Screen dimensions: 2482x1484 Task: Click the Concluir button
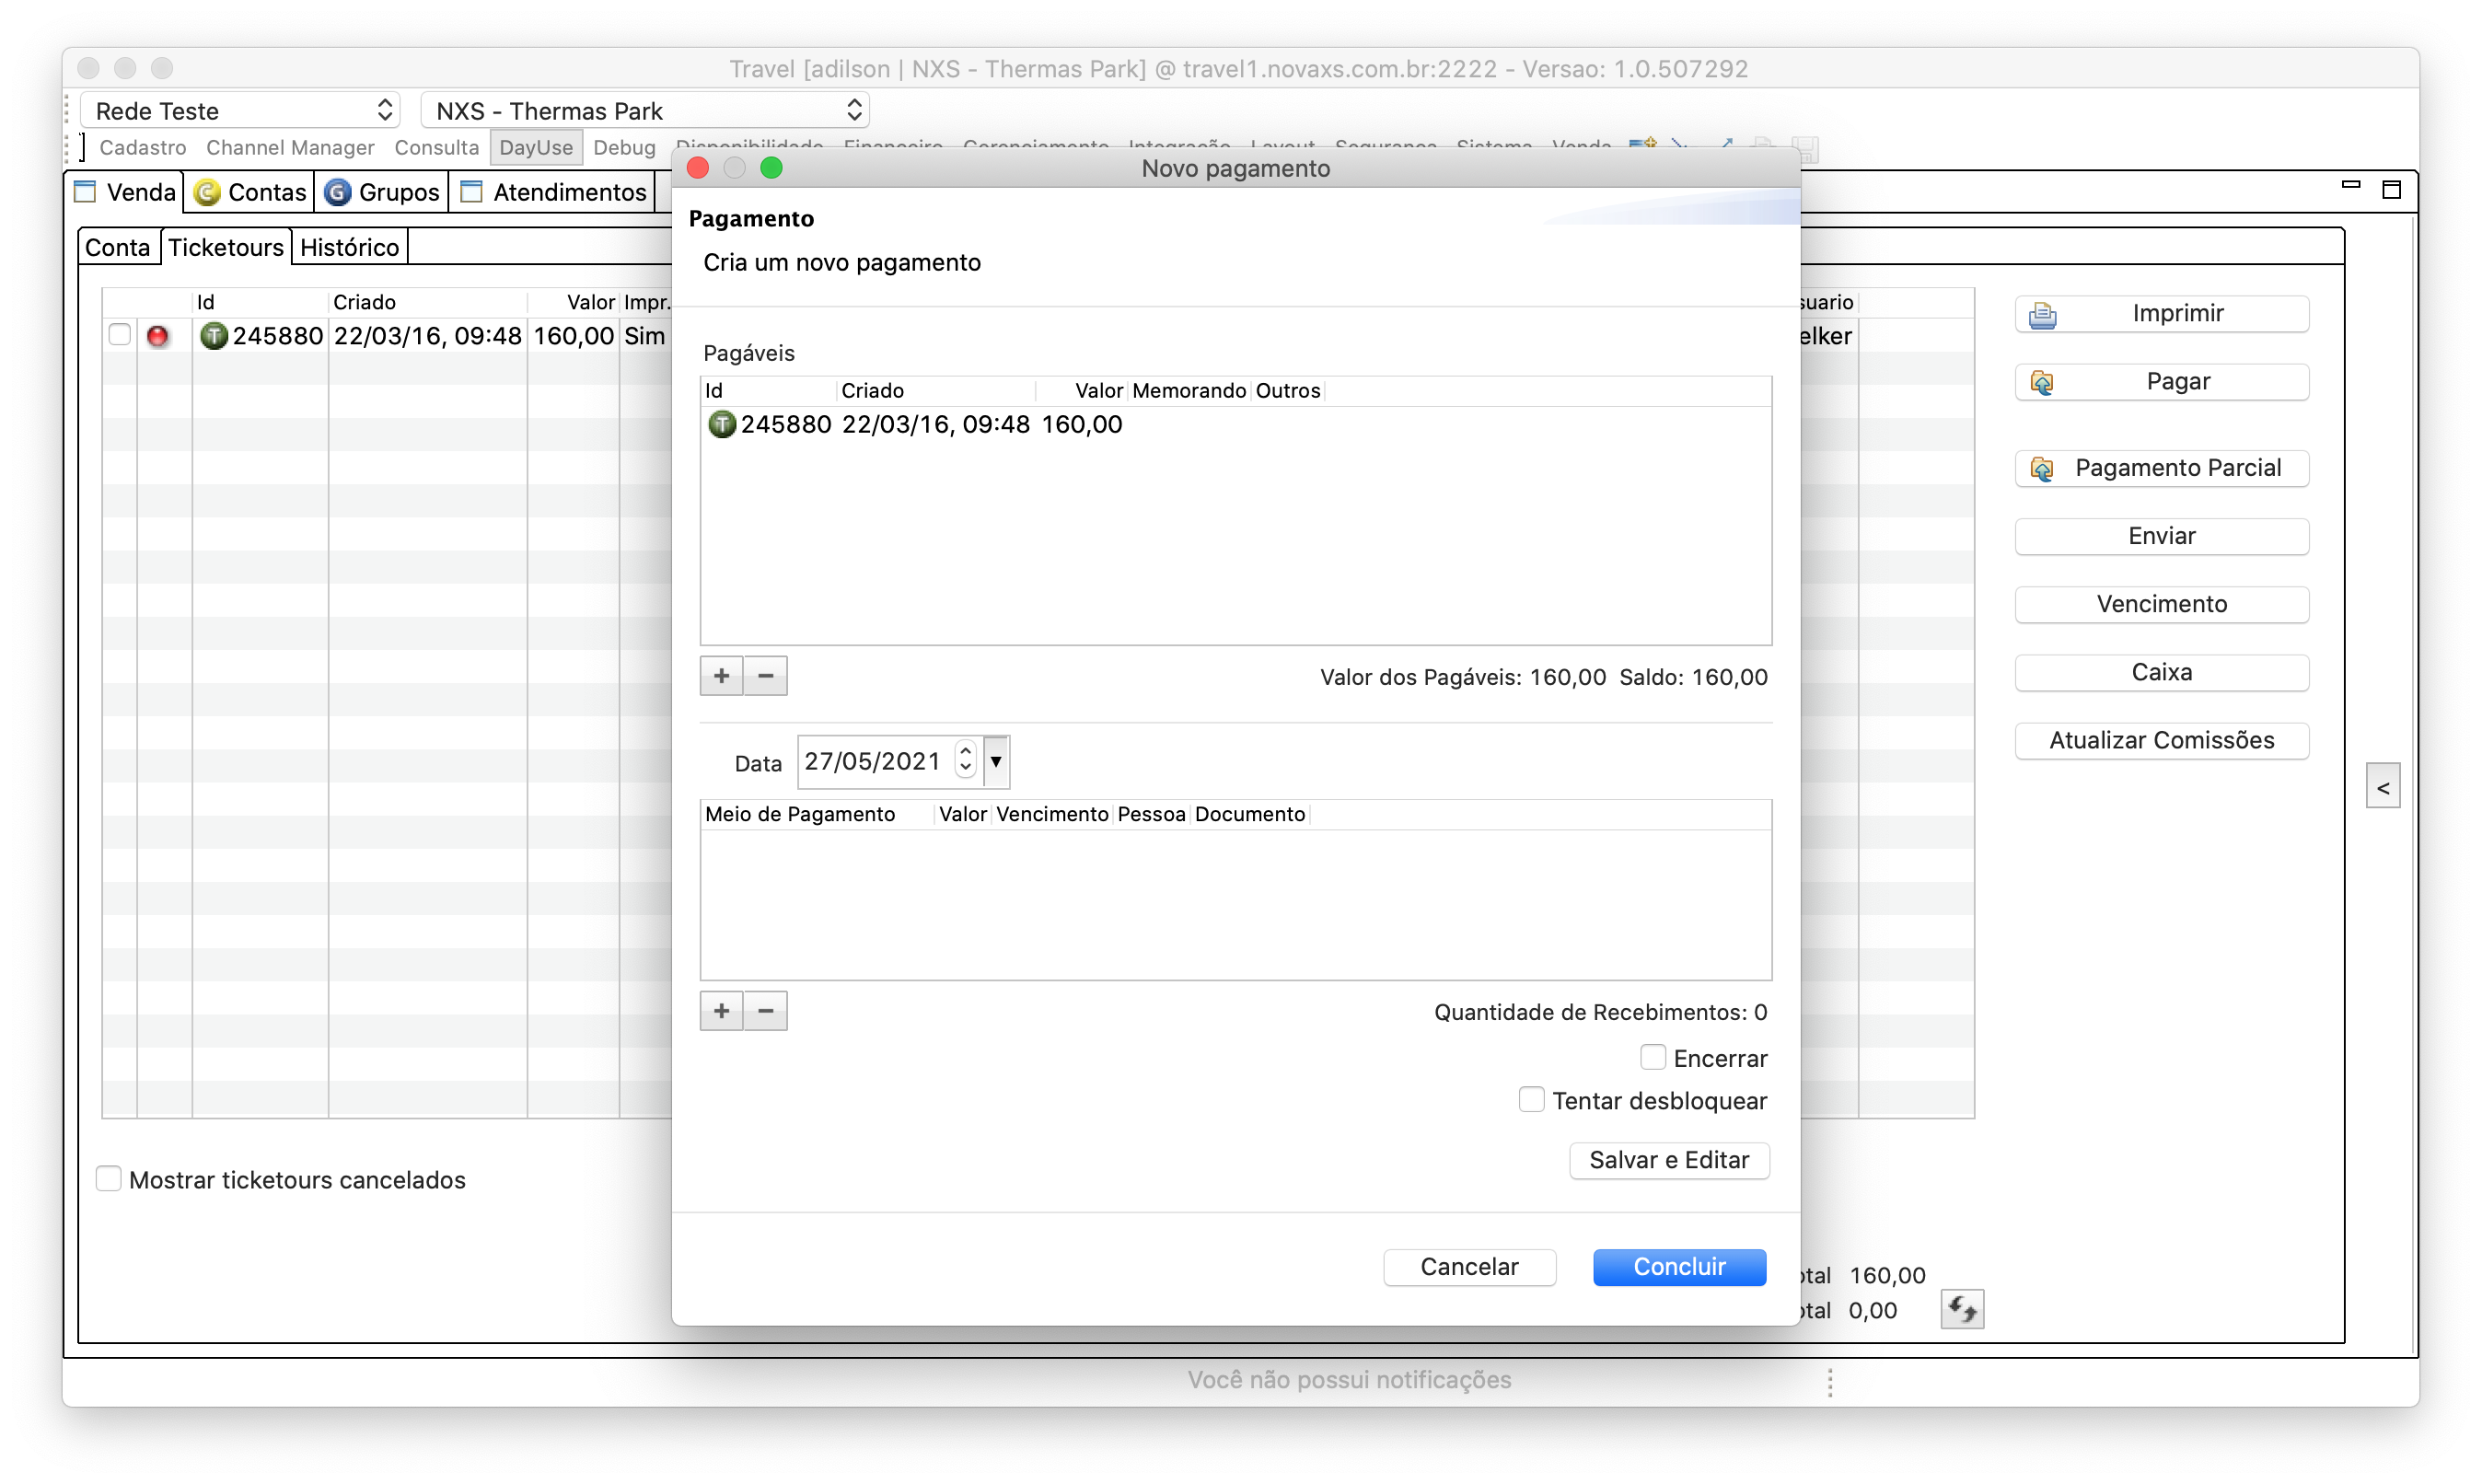pos(1678,1266)
